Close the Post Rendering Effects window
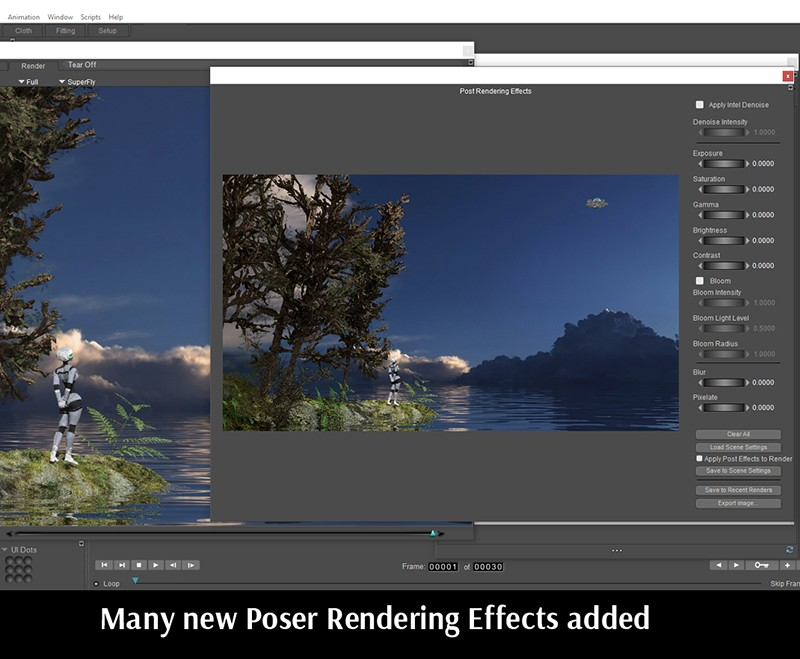Image resolution: width=800 pixels, height=659 pixels. click(x=788, y=75)
